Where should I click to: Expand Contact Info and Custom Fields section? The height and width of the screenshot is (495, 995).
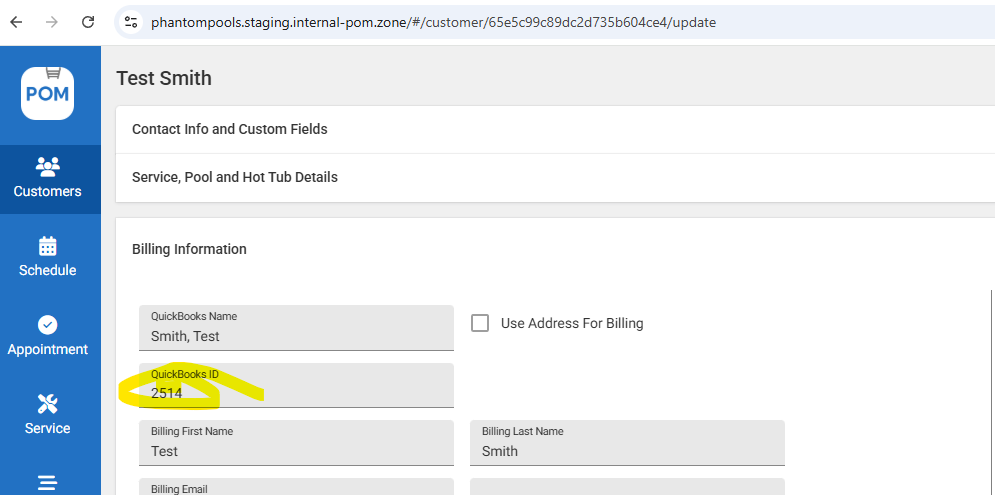pos(230,129)
